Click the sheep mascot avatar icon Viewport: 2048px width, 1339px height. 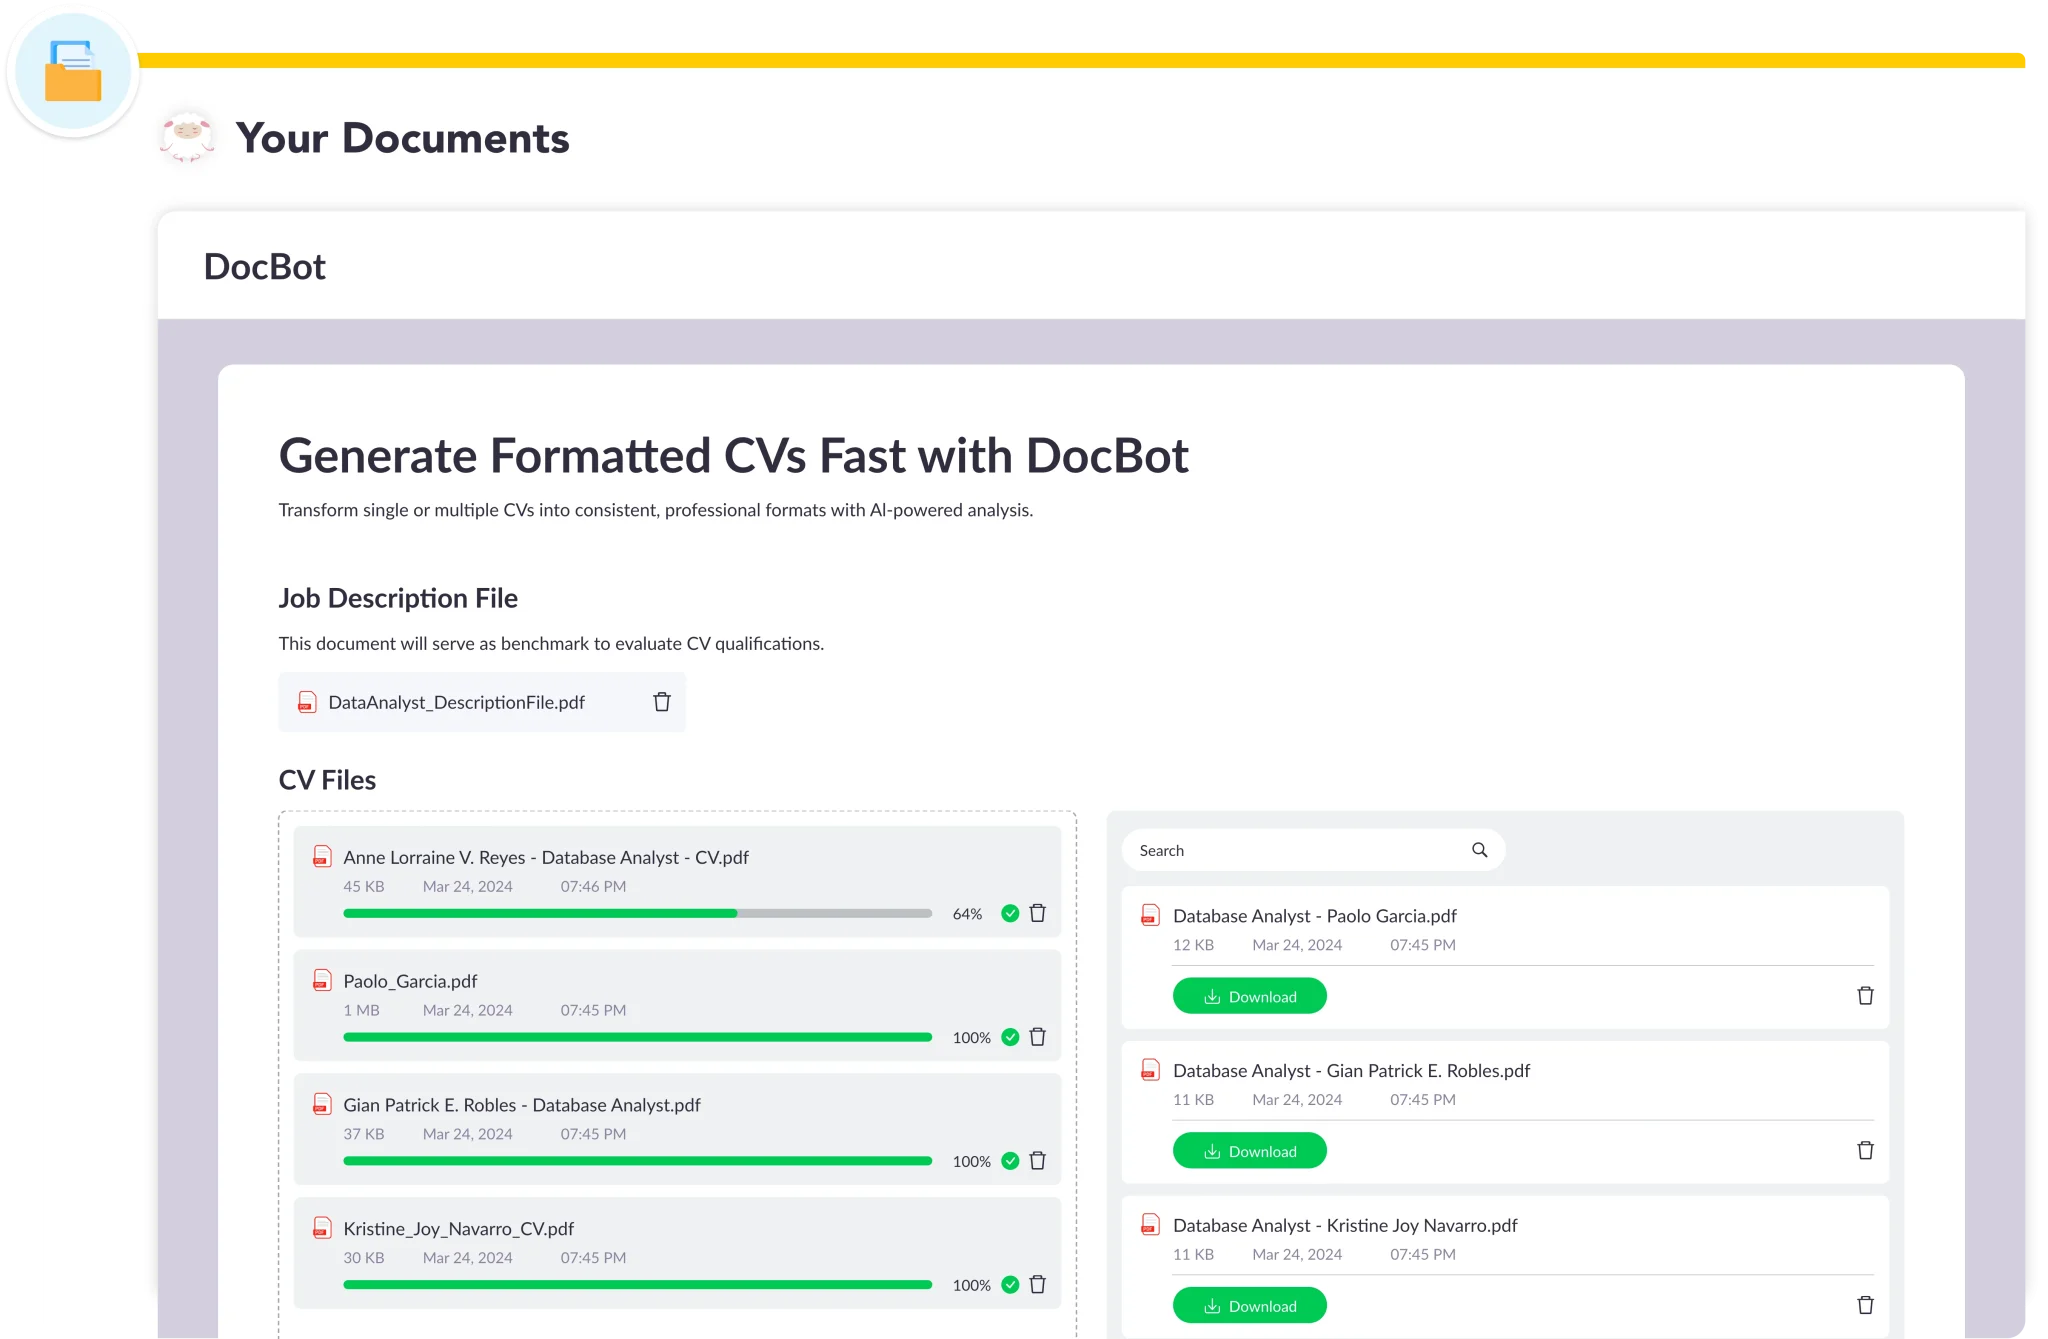[187, 137]
